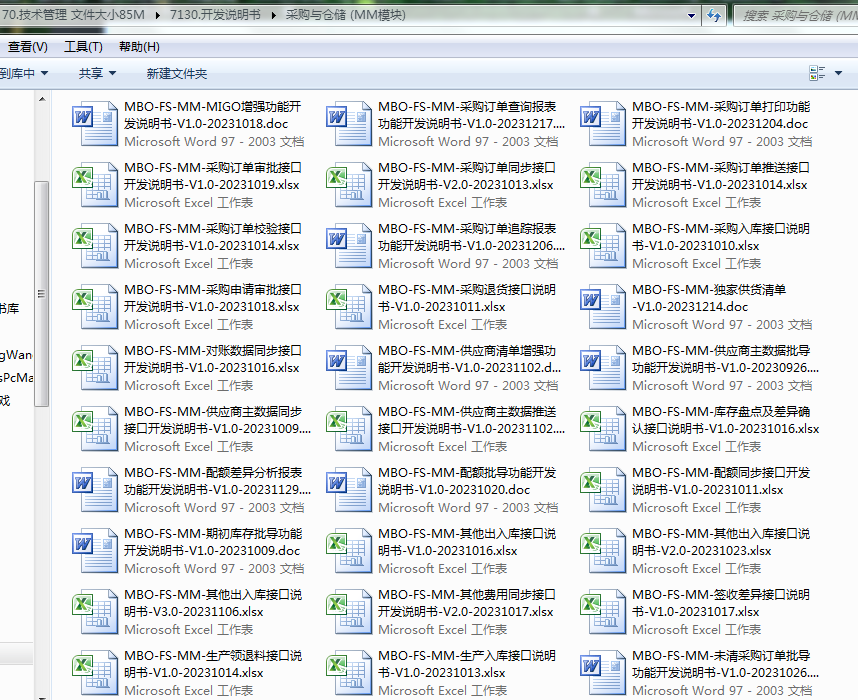Expand the 包含到库中 toolbar dropdown
Viewport: 858px width, 700px height.
(30, 73)
